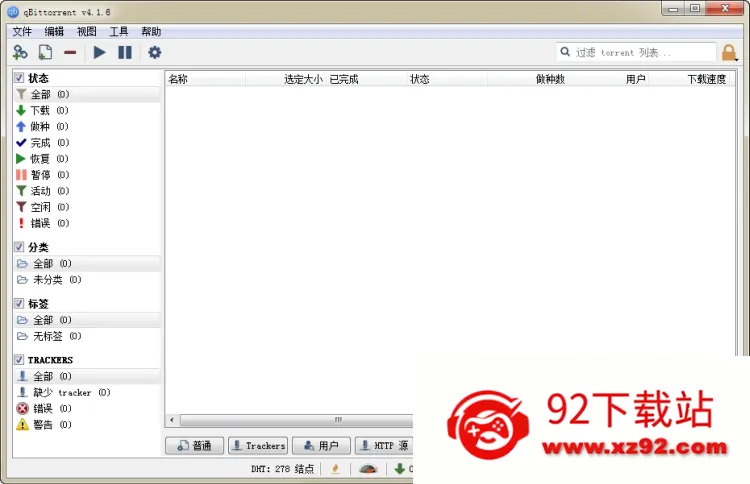Screen dimensions: 750x484
Task: Click the add torrent file icon
Action: [x=45, y=53]
